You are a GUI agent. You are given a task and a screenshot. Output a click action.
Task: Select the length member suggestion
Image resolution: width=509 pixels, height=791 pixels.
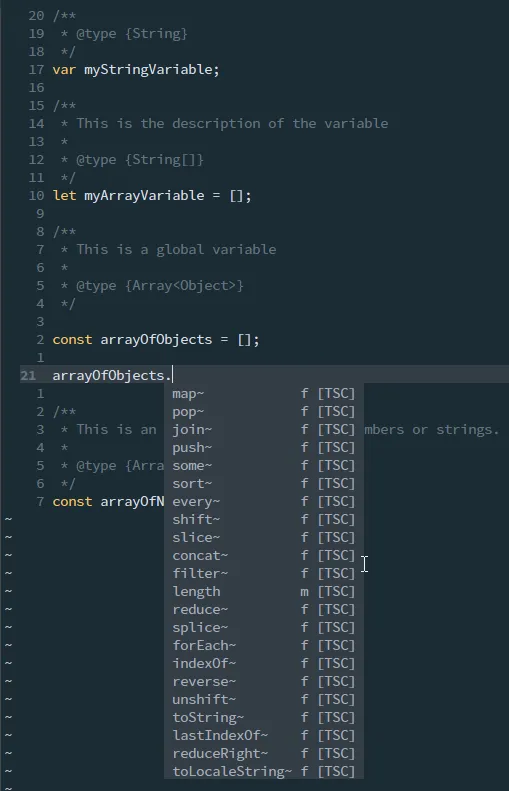(263, 592)
